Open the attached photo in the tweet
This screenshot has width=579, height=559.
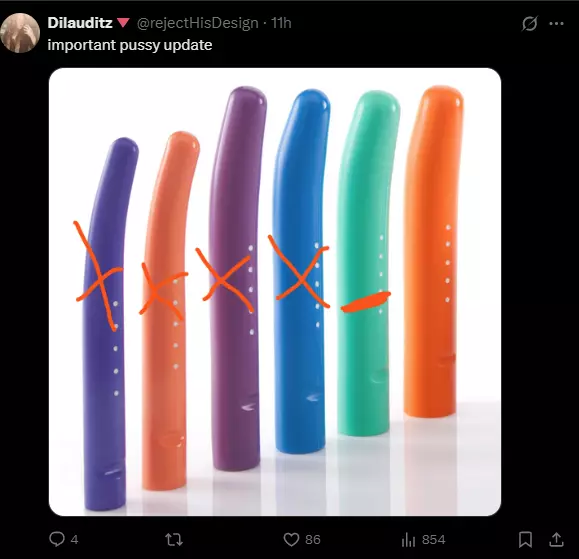[275, 292]
